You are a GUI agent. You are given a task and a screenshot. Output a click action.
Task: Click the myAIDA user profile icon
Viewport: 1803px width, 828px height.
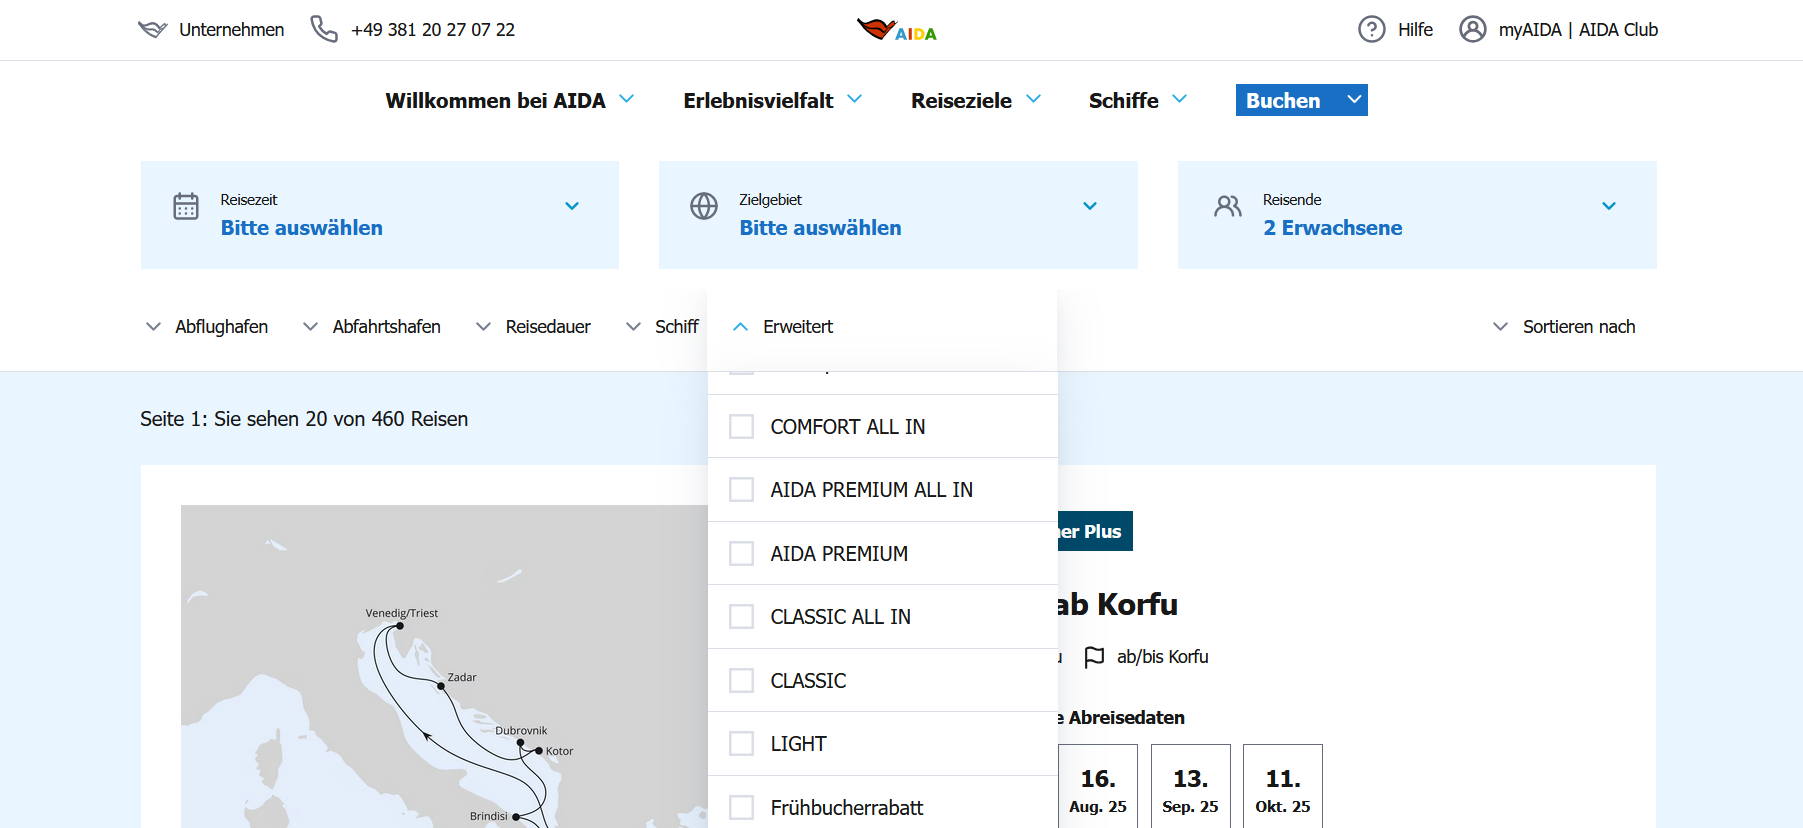1472,29
